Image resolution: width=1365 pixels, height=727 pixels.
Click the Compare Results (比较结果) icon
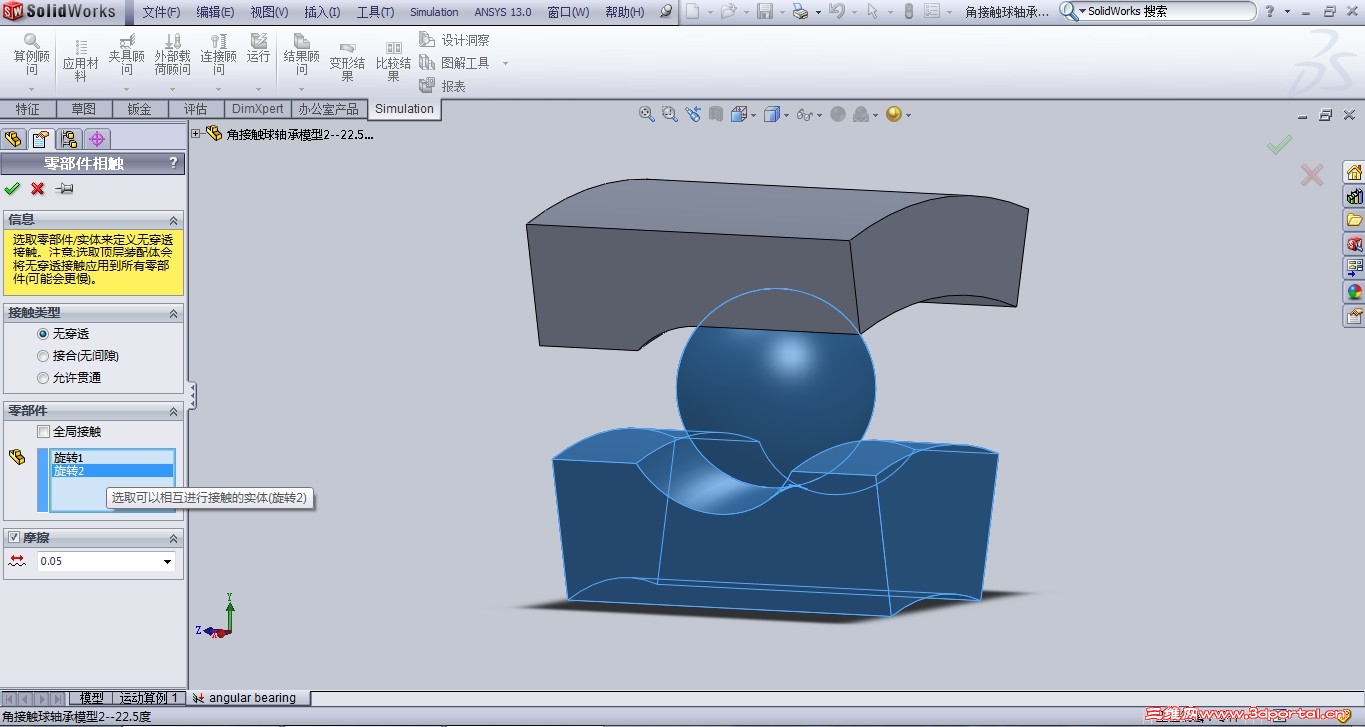coord(393,61)
